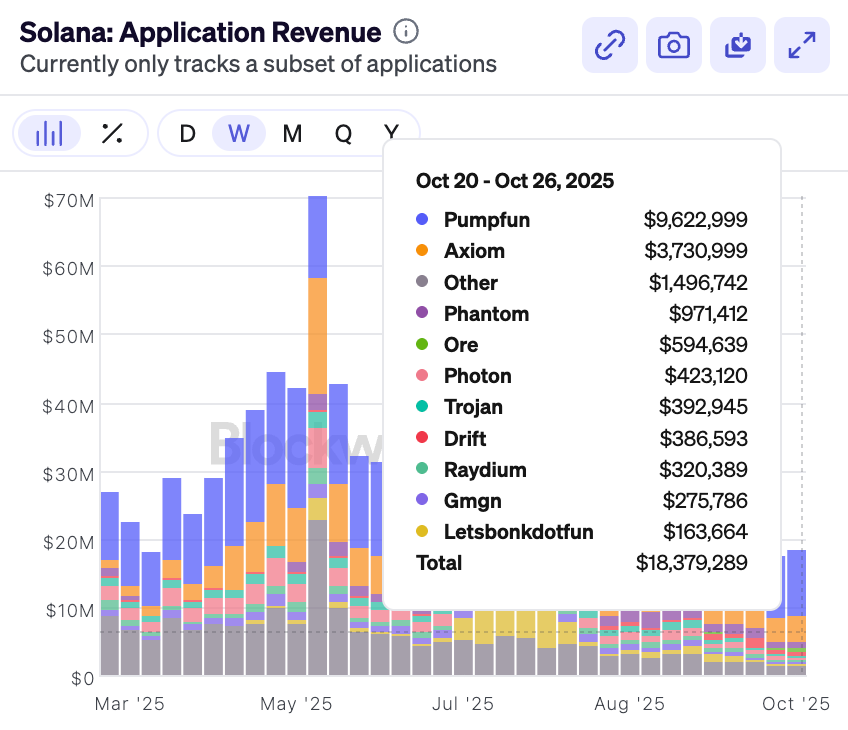Image resolution: width=848 pixels, height=730 pixels.
Task: Select the daily (D) interval
Action: point(187,133)
